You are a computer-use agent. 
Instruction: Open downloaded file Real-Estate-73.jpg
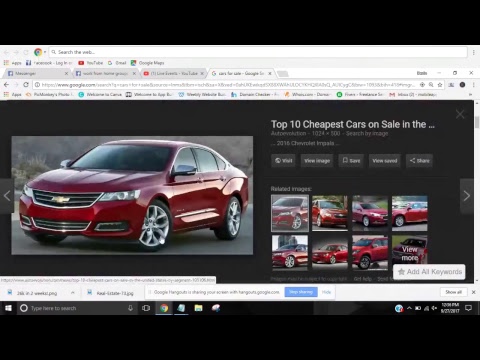(x=111, y=293)
